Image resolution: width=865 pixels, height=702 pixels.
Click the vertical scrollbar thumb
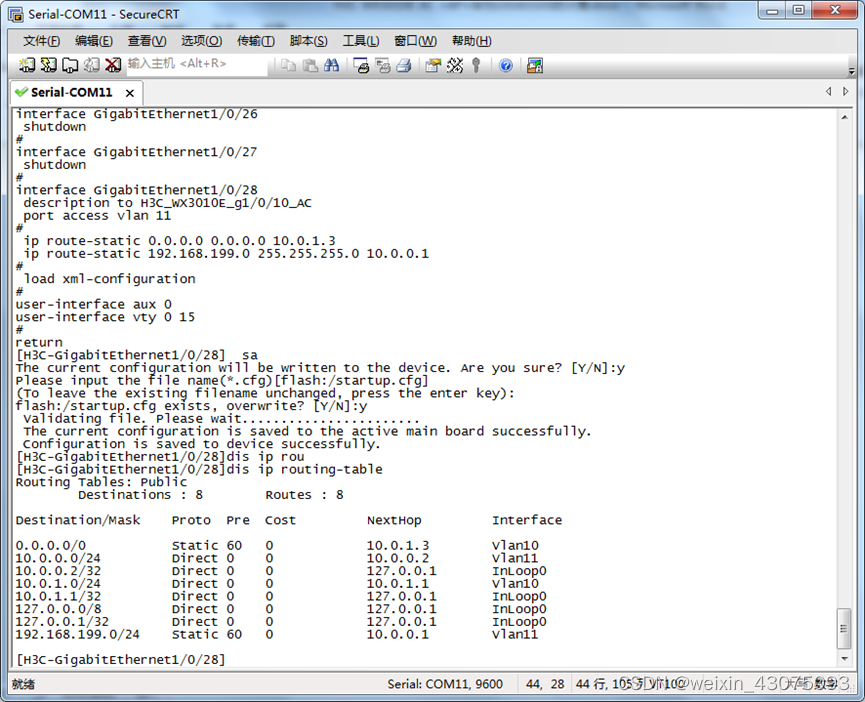(x=843, y=628)
